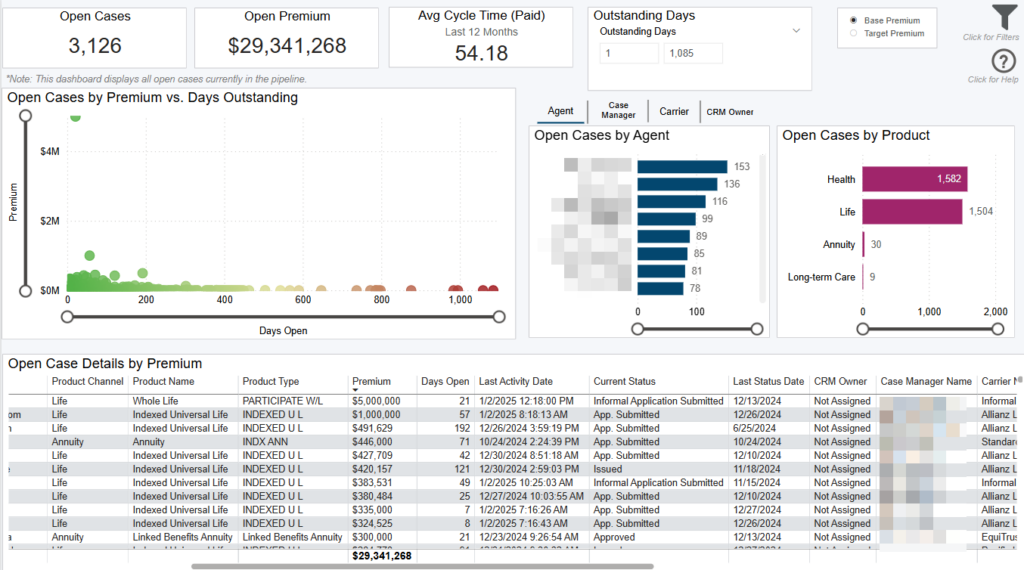Click sort arrow under Premium column header
This screenshot has height=570, width=1024.
coord(354,390)
